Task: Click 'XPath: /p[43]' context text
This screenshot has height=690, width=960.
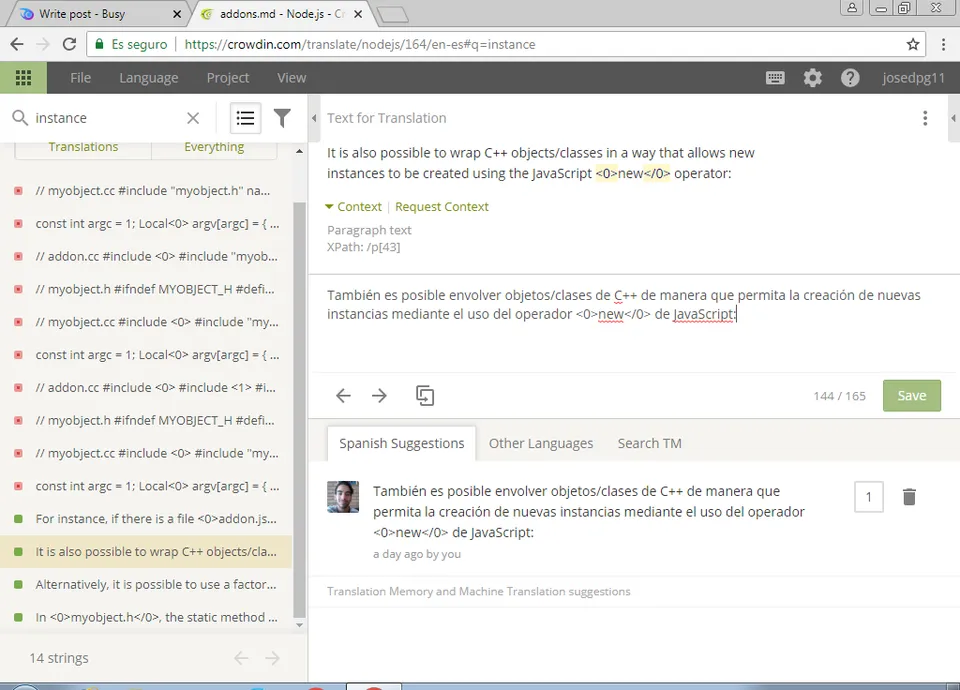Action: tap(364, 247)
